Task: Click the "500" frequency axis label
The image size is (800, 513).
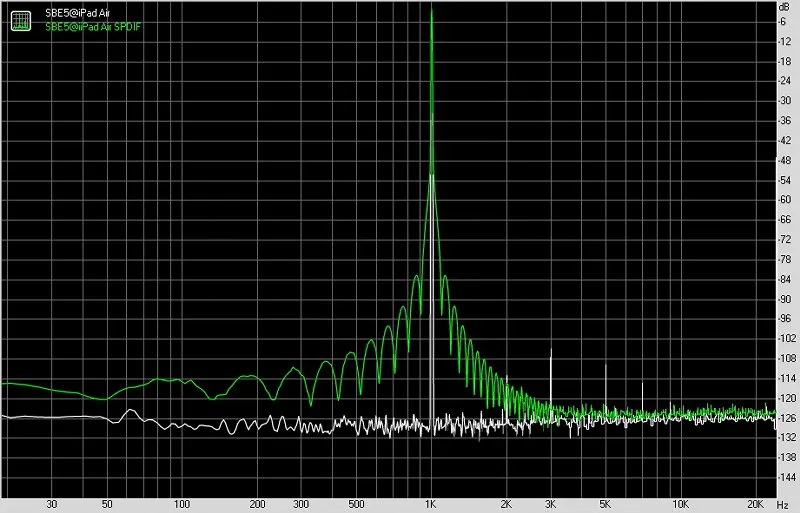Action: [x=356, y=504]
